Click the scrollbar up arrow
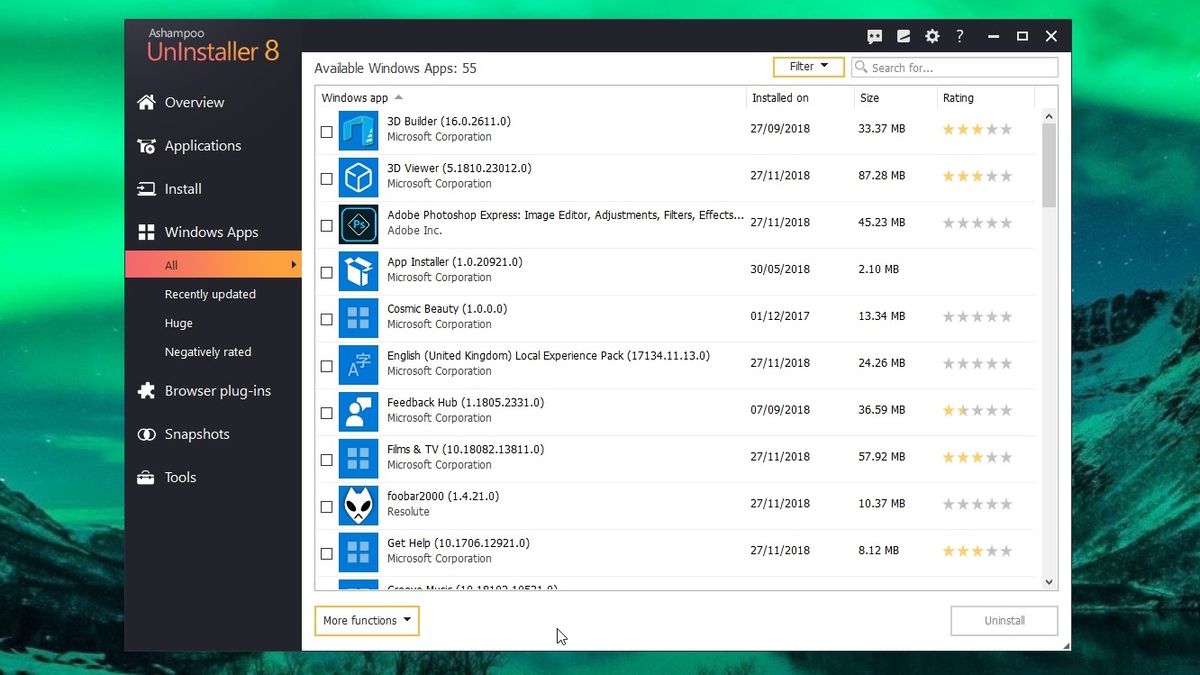Viewport: 1200px width, 675px height. coord(1049,117)
